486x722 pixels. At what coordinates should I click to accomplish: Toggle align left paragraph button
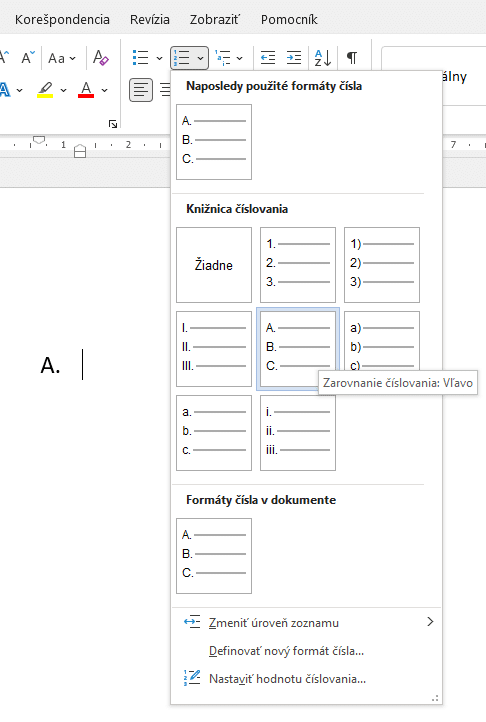pos(141,89)
